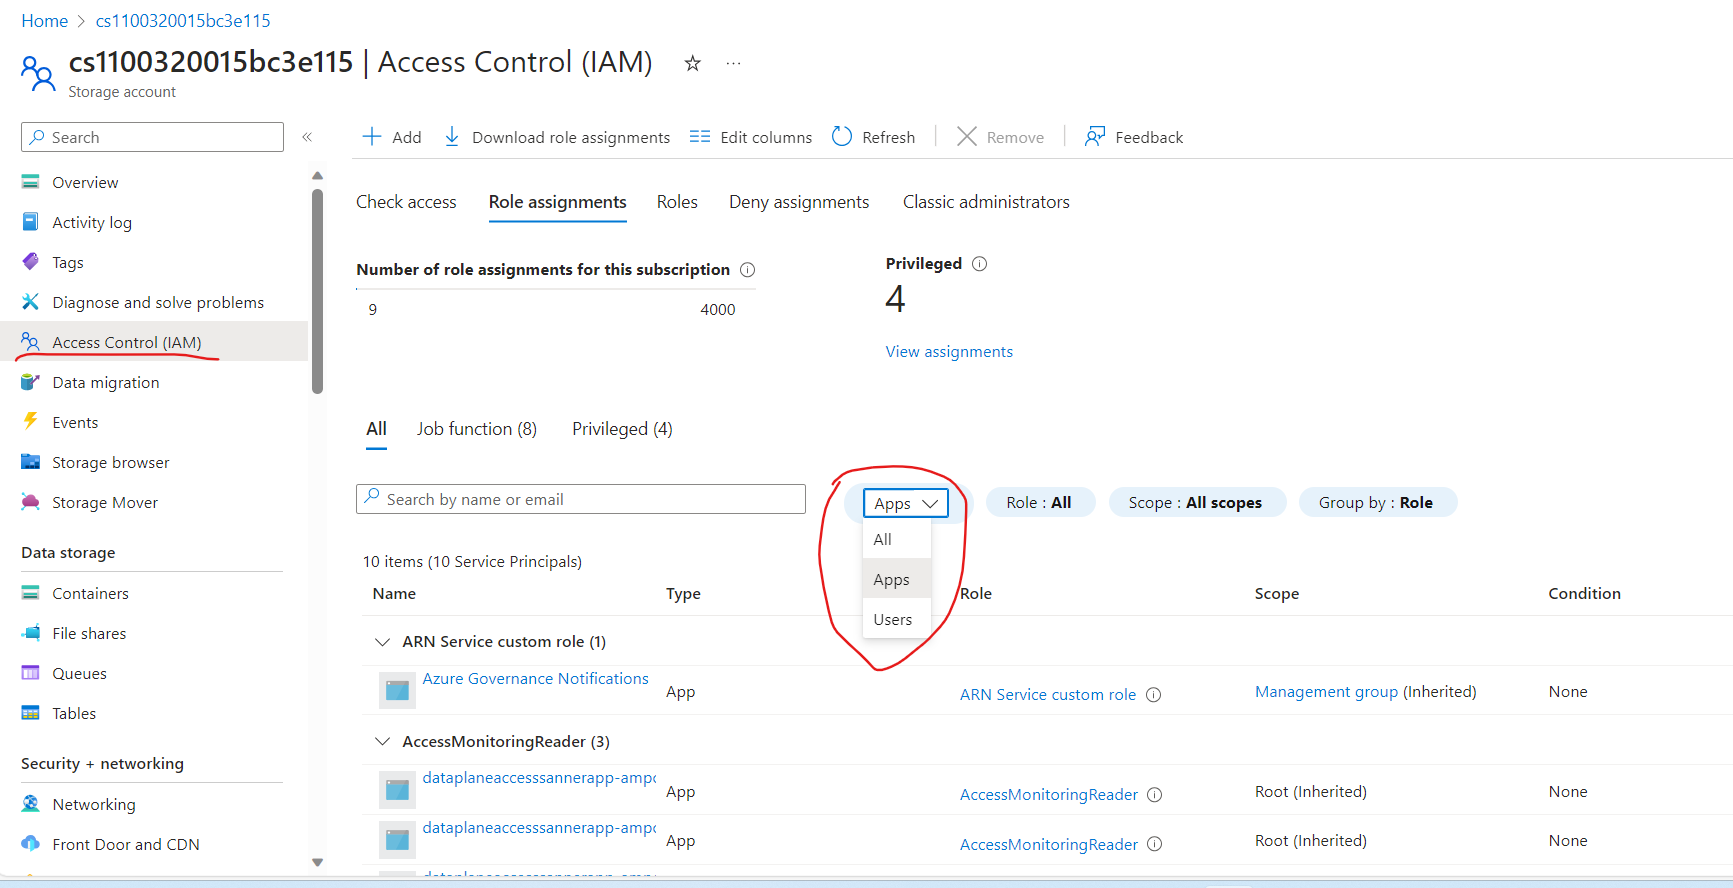Screen dimensions: 1733x888
Task: Click sidebar scroll down arrow
Action: pyautogui.click(x=317, y=862)
